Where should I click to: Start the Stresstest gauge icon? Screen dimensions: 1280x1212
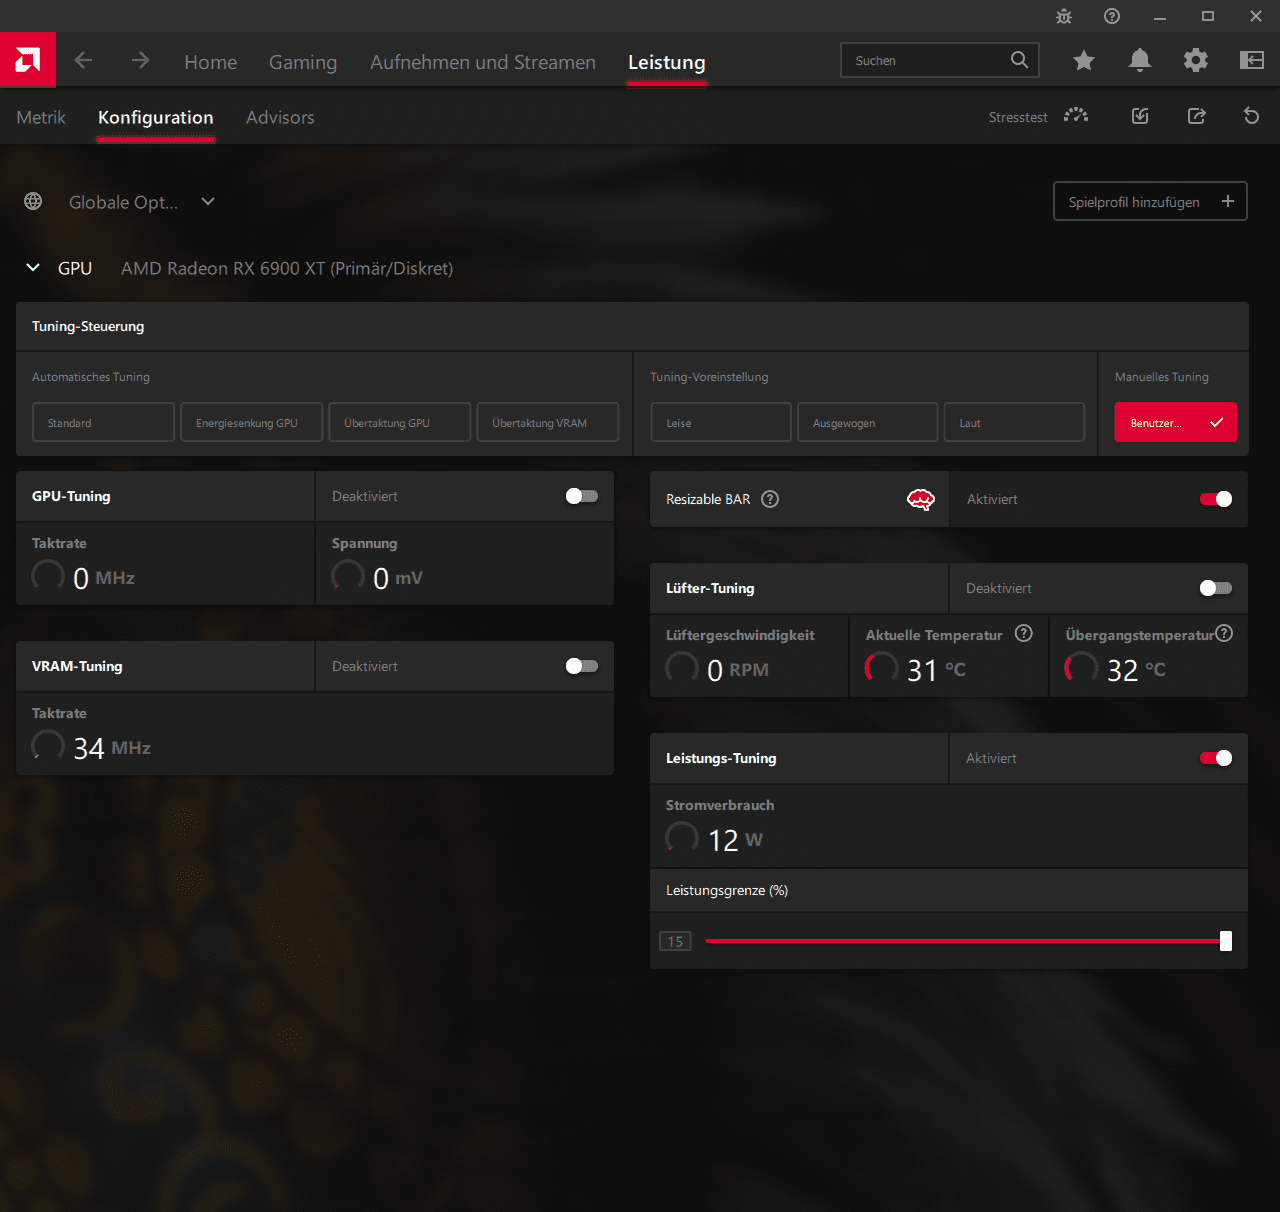tap(1076, 116)
